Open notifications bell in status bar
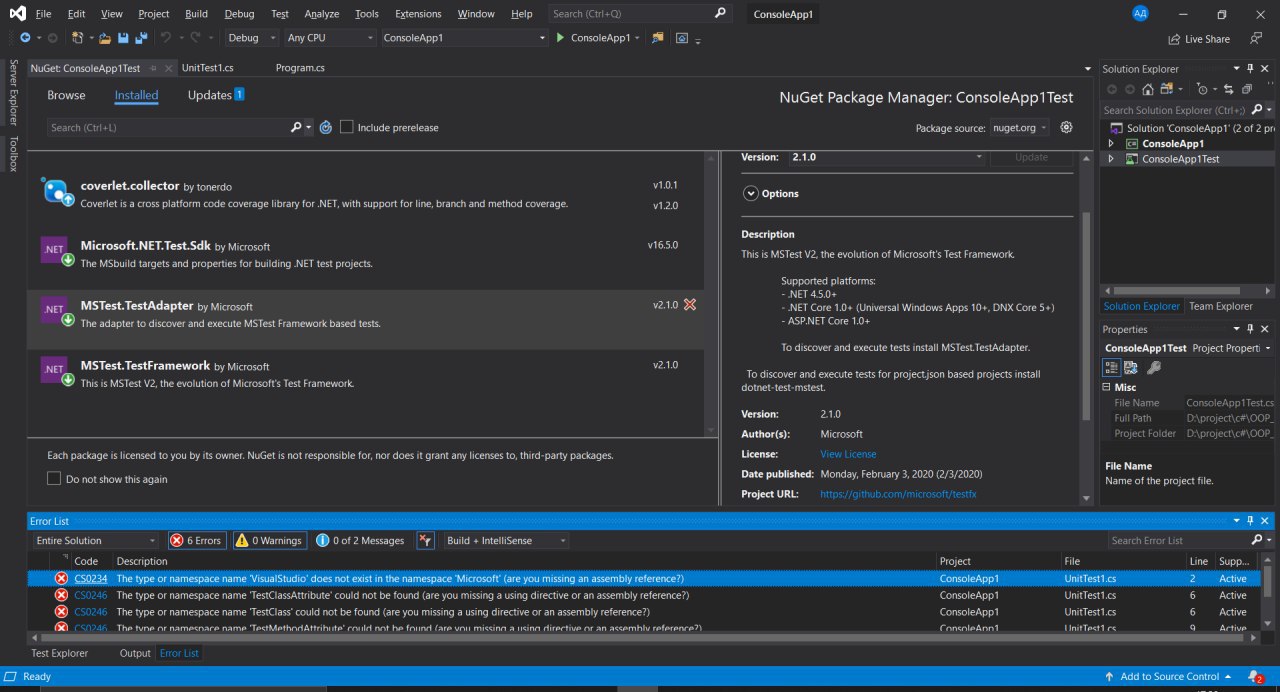Viewport: 1280px width, 692px height. click(x=1255, y=677)
